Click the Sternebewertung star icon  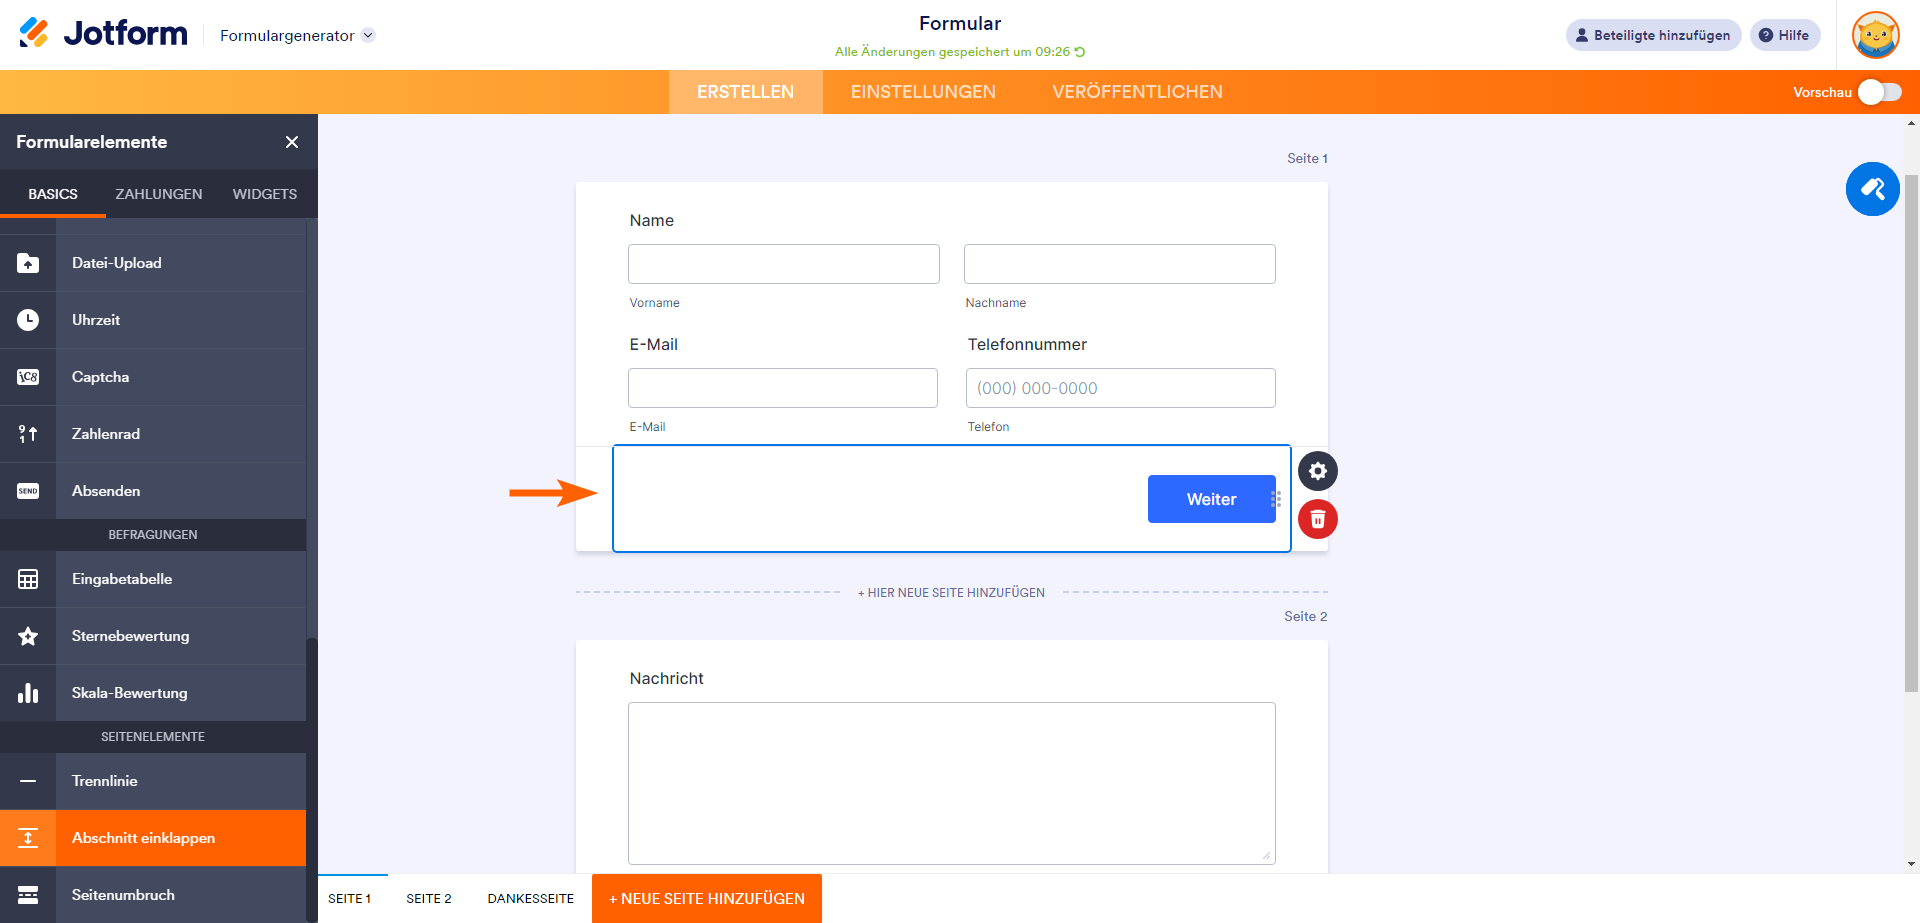[x=28, y=636]
